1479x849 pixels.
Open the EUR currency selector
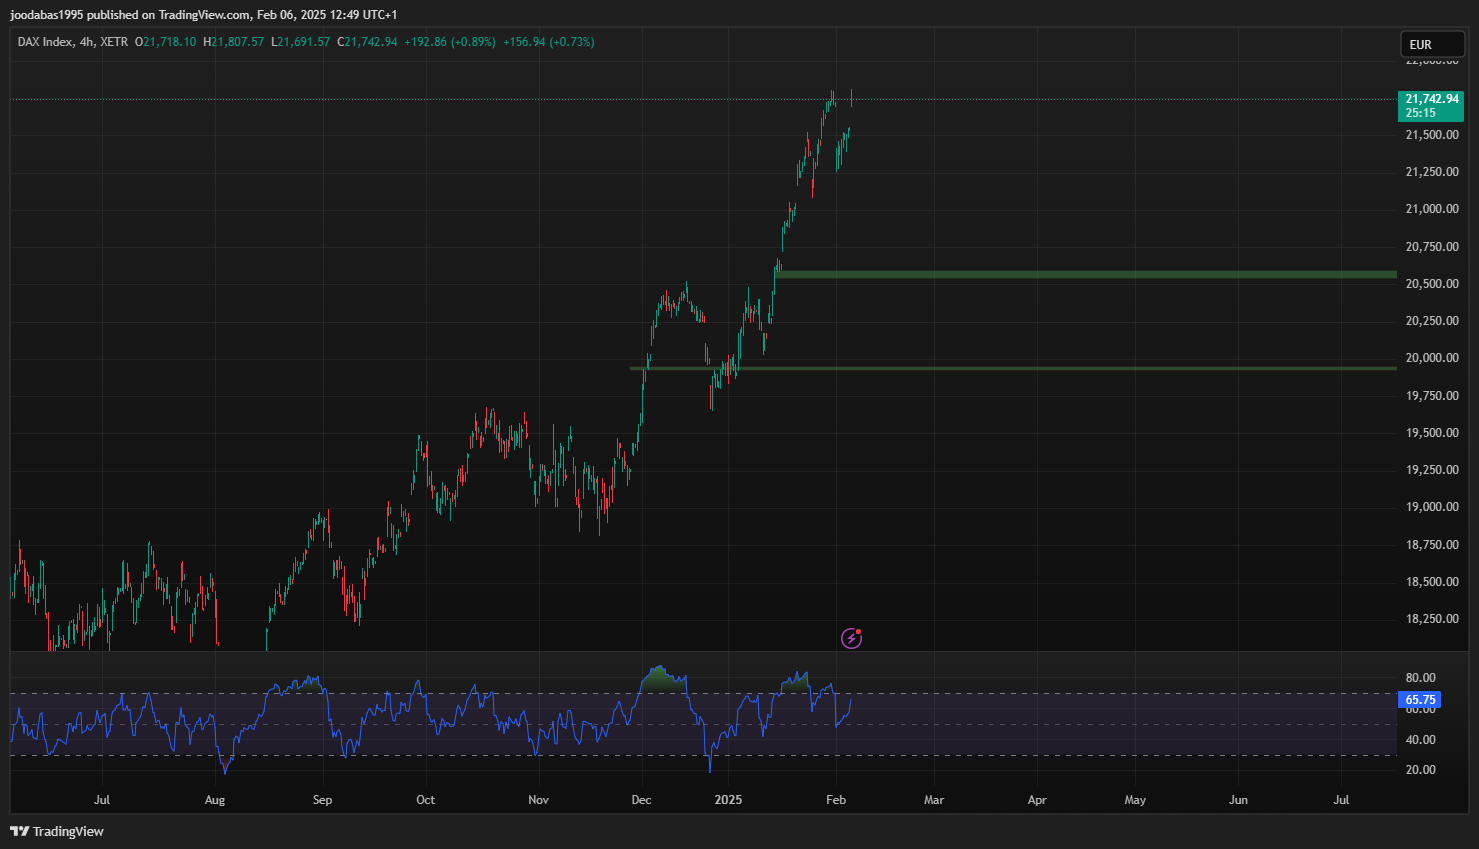pos(1432,44)
